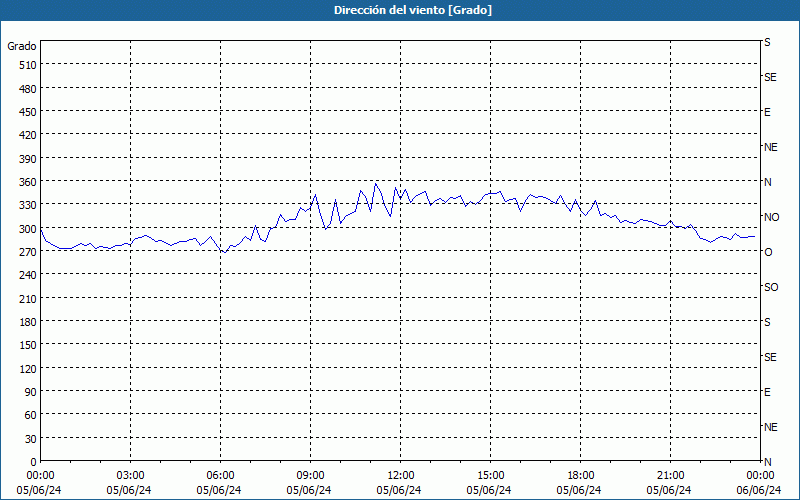Click the "SE" compass label level with 480
The height and width of the screenshot is (500, 800).
pyautogui.click(x=770, y=77)
